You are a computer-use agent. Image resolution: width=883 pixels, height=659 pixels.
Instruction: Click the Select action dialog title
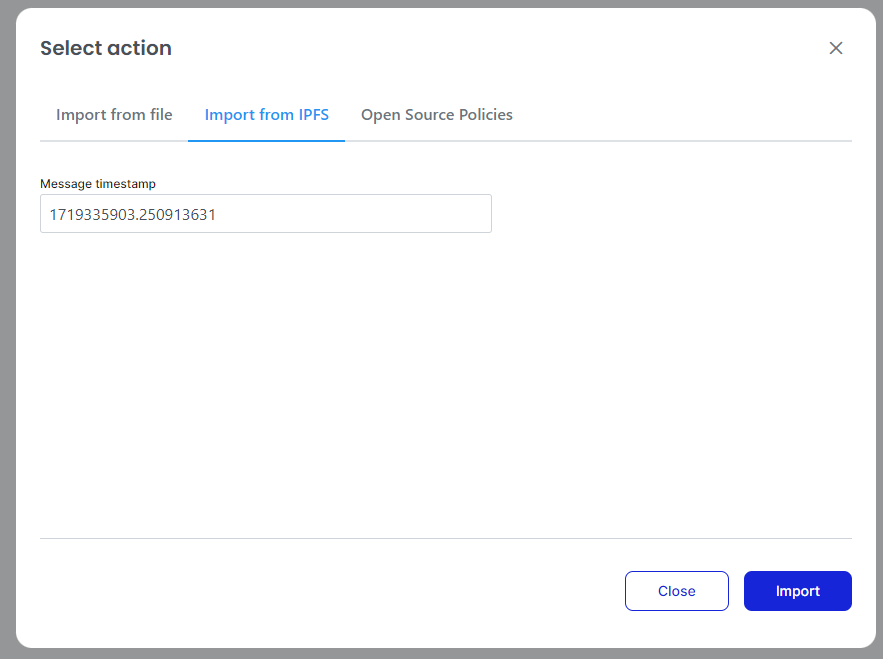[106, 48]
